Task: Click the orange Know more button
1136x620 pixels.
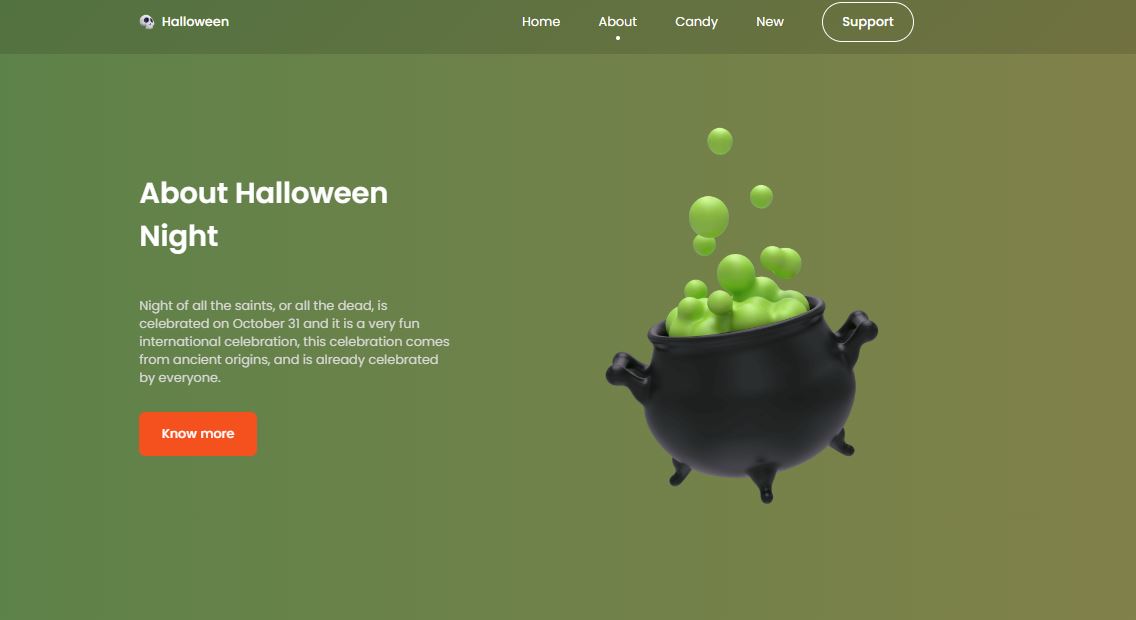Action: click(x=198, y=434)
